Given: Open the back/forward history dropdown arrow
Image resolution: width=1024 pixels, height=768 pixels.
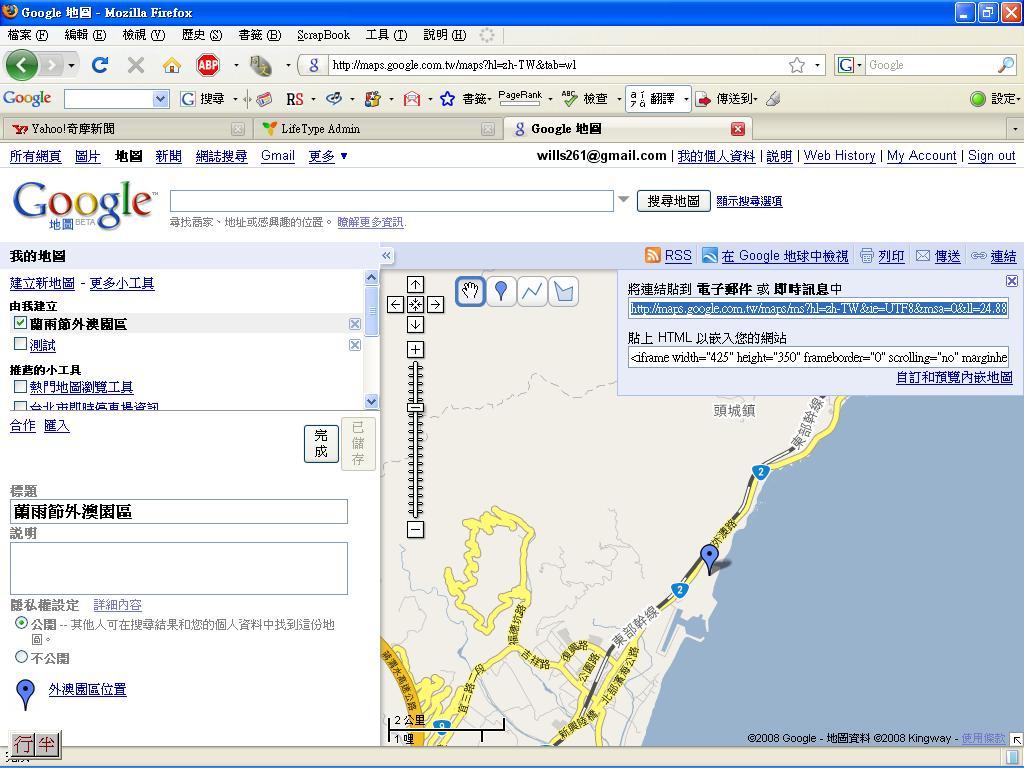Looking at the screenshot, I should [71, 65].
